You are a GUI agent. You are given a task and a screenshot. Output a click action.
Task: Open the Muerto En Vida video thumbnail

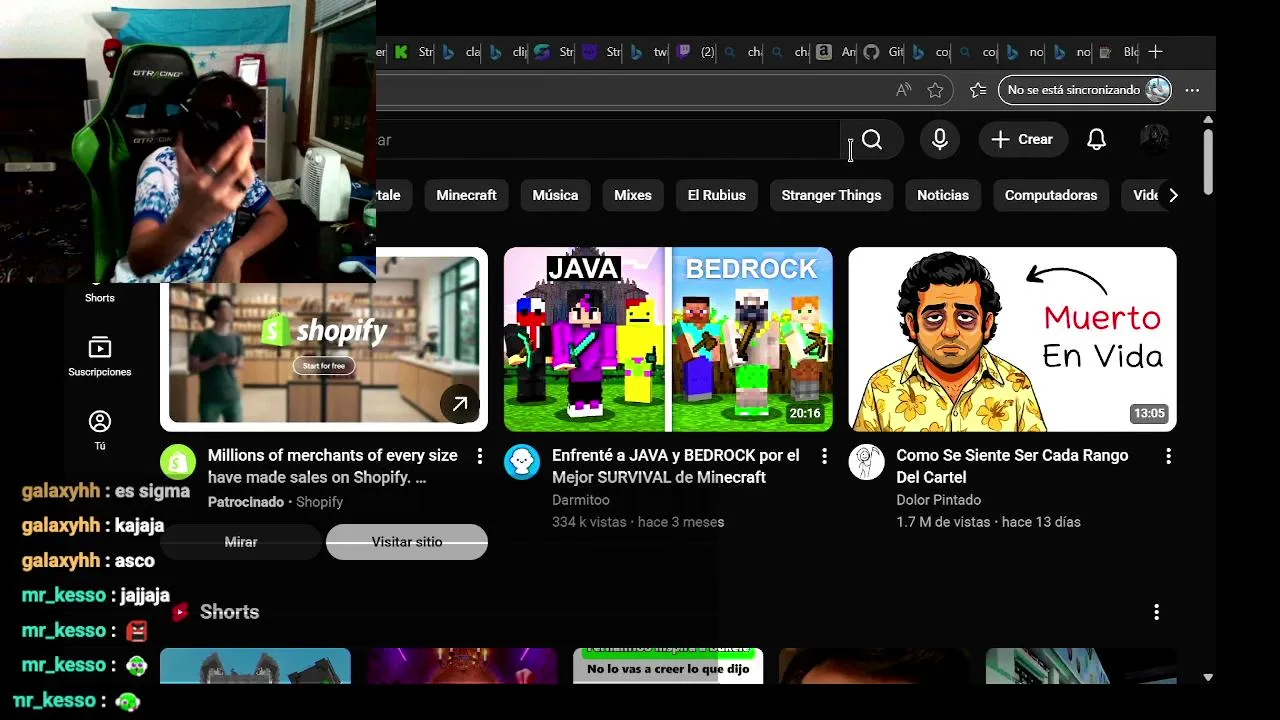pyautogui.click(x=1012, y=339)
